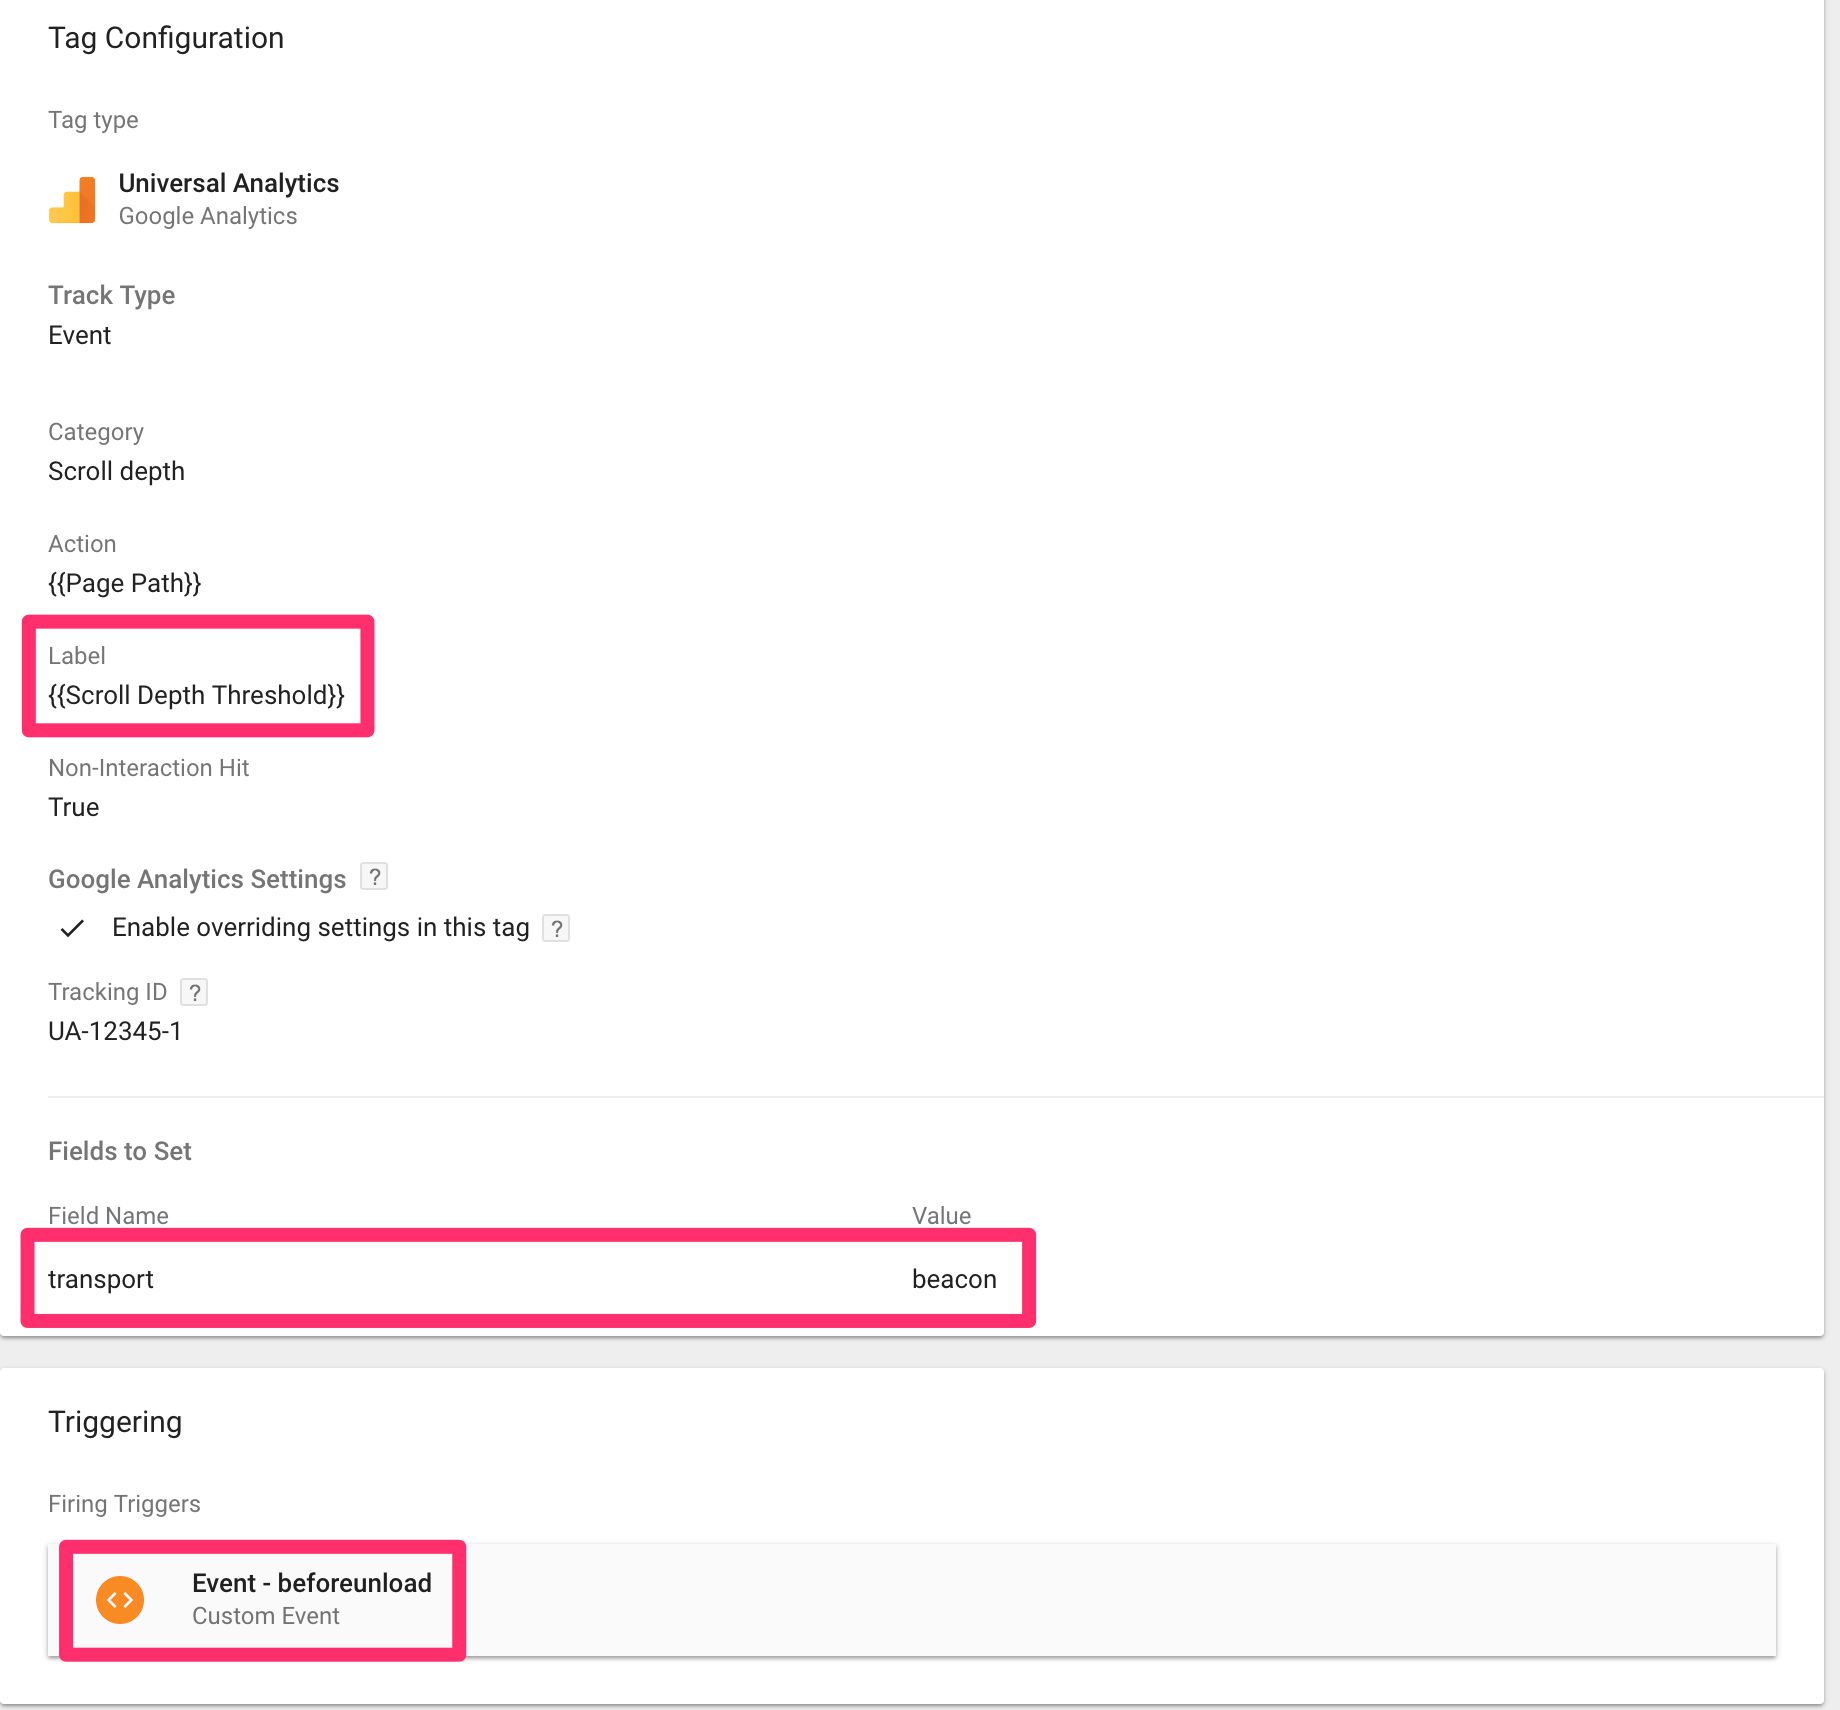Click the orange Custom Event trigger icon

click(120, 1599)
